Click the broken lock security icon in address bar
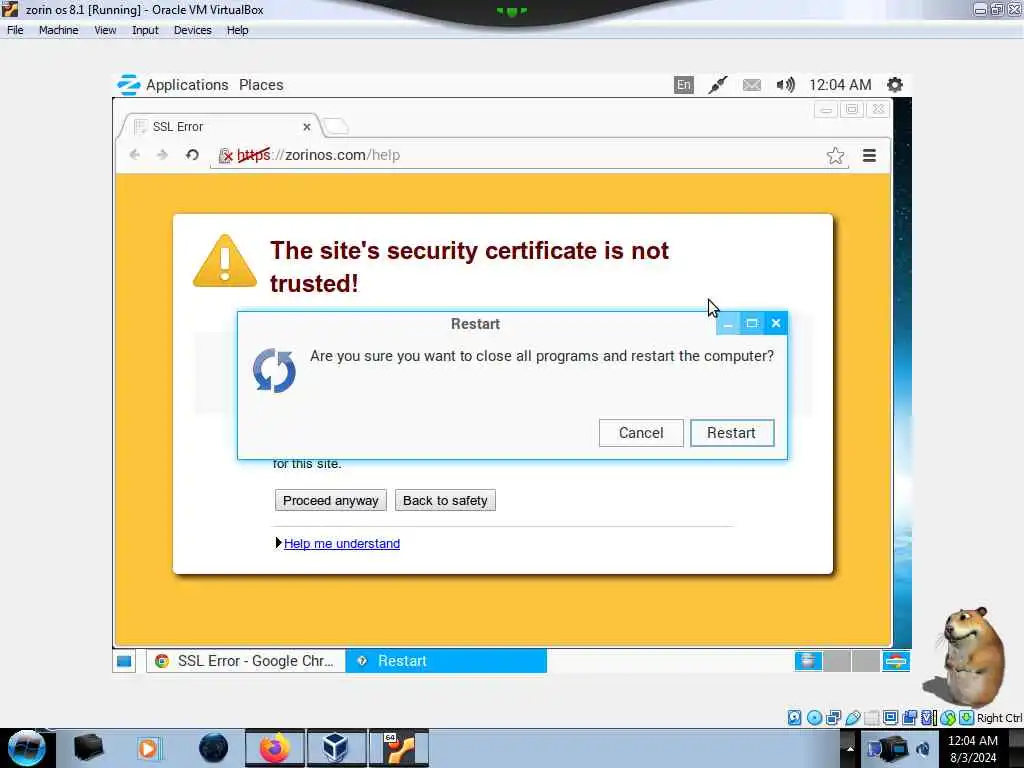 [x=225, y=155]
